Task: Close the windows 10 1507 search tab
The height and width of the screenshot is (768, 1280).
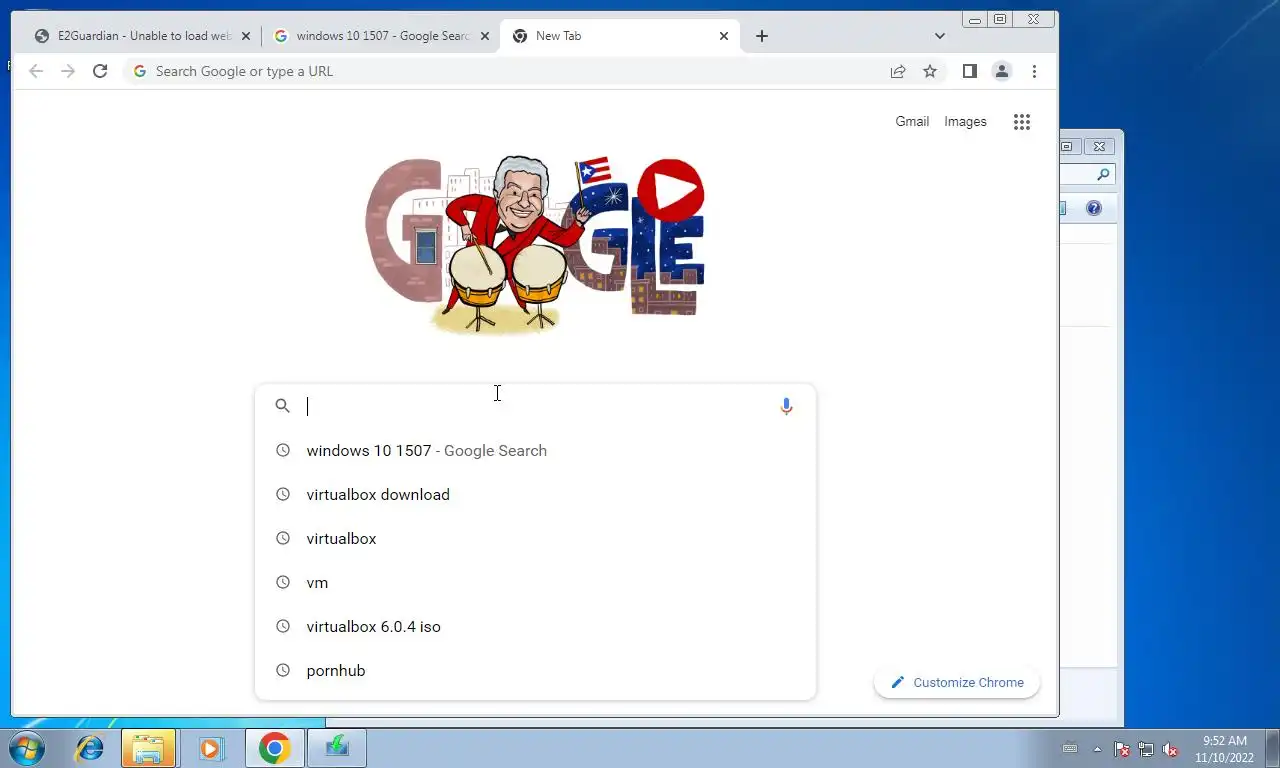Action: (x=485, y=36)
